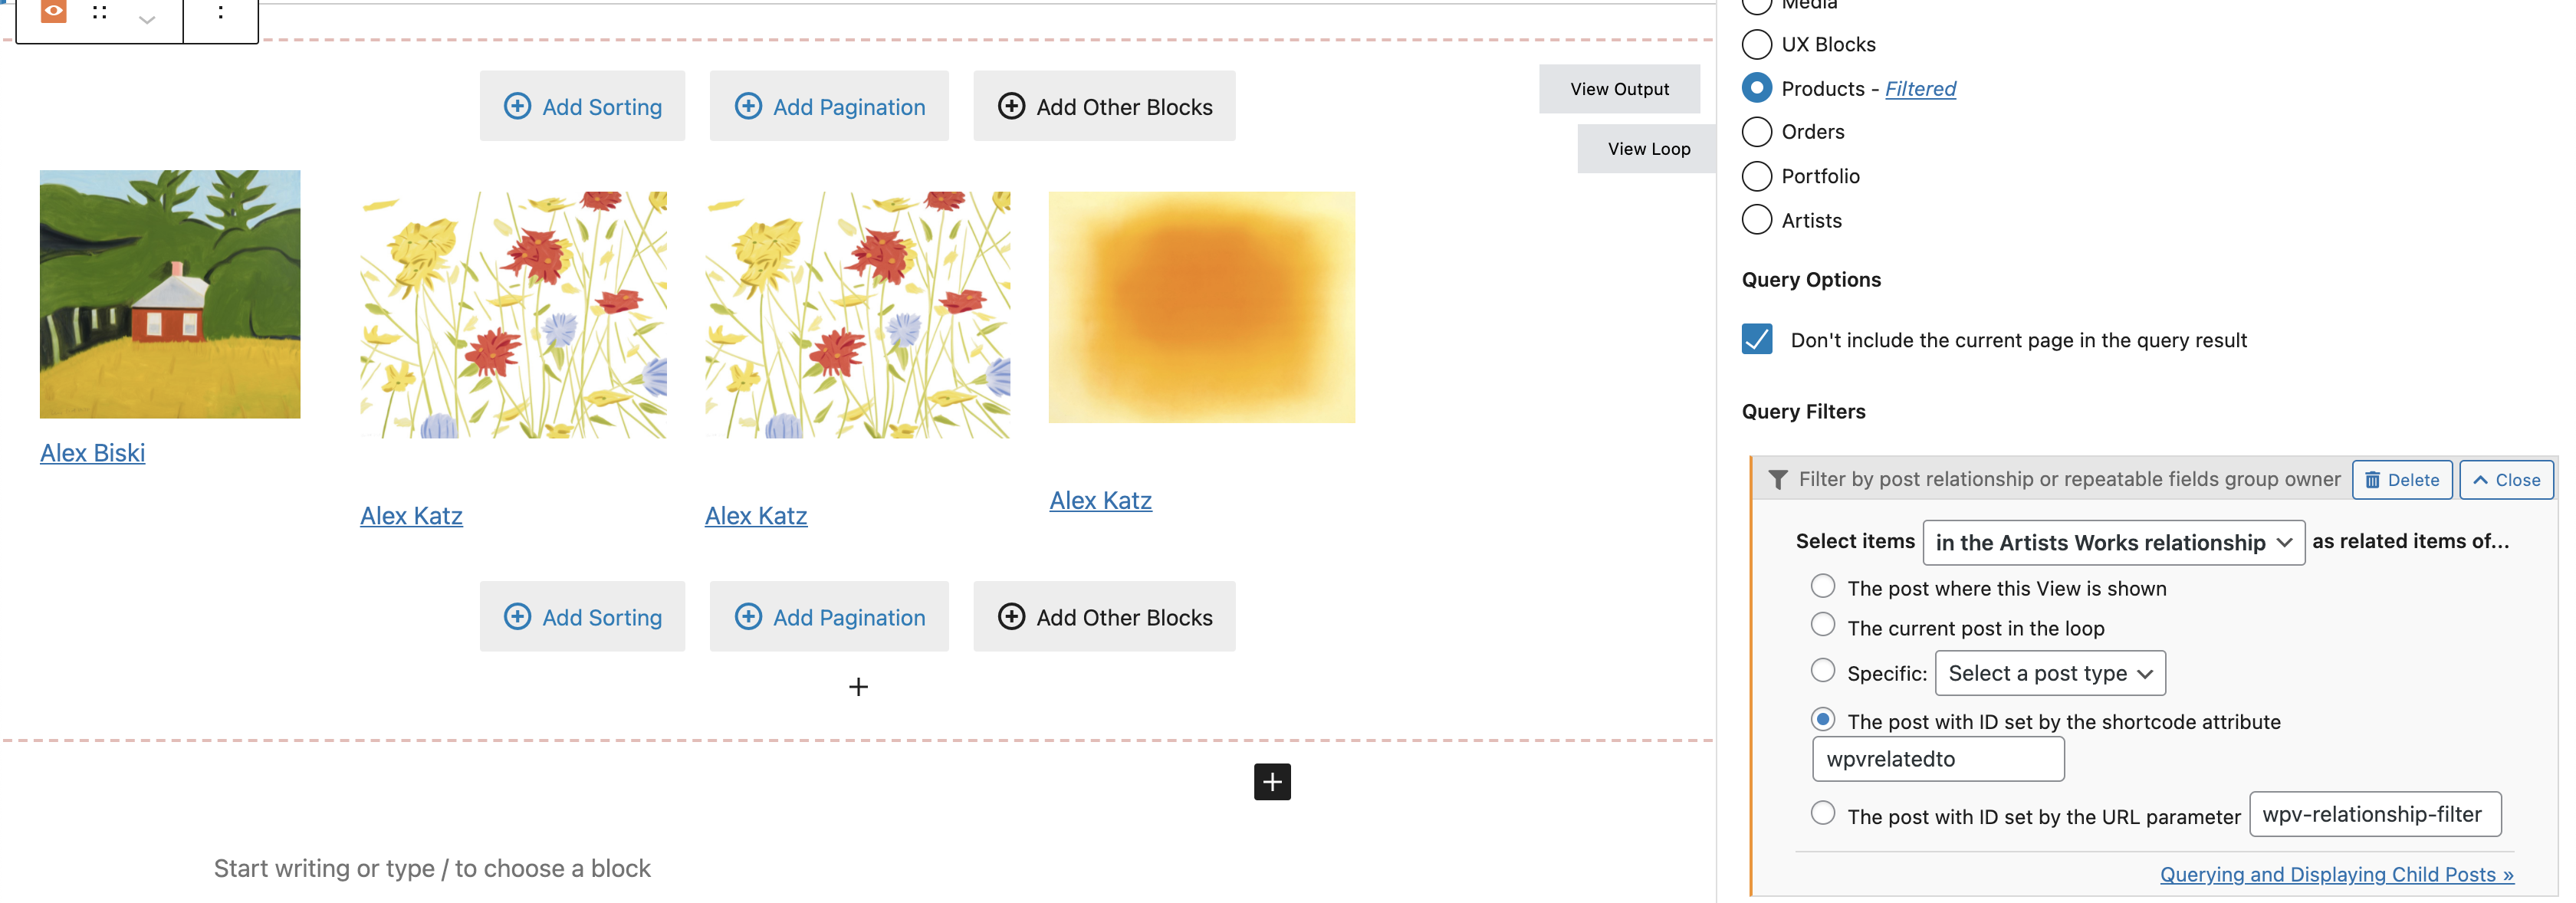Switch to the View Output tab

click(x=1619, y=89)
